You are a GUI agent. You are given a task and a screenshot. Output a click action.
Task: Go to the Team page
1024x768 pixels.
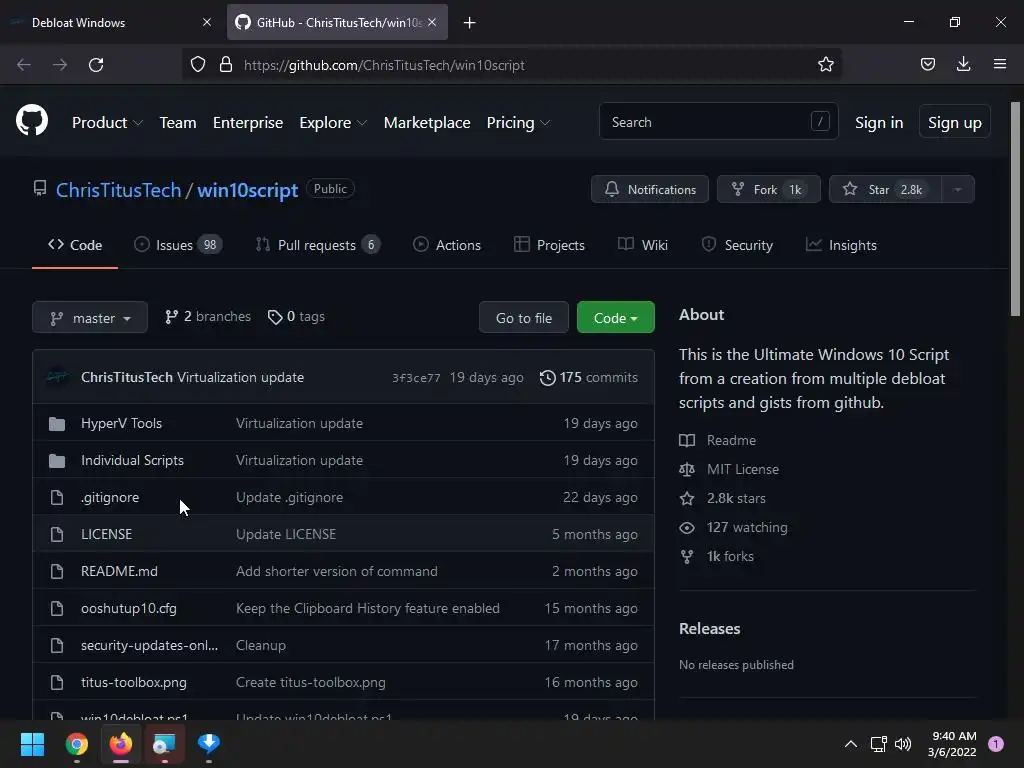tap(178, 123)
